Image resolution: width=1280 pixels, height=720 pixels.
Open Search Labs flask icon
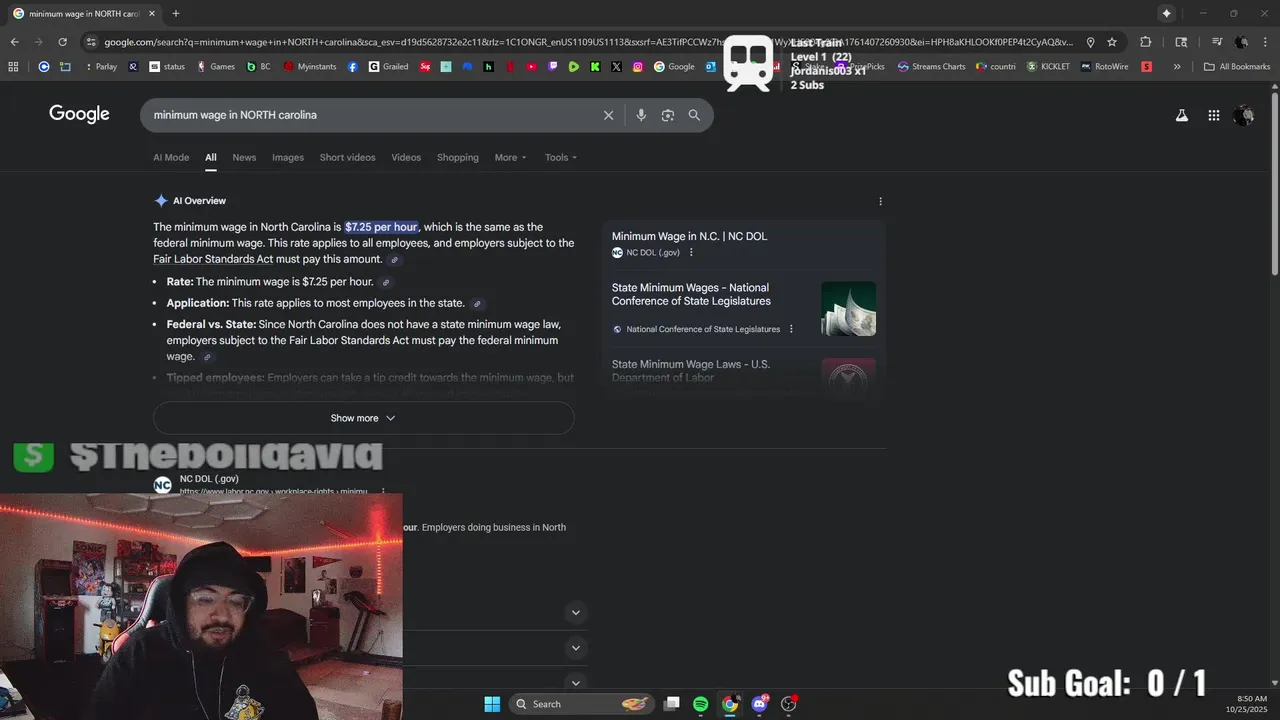point(1182,115)
